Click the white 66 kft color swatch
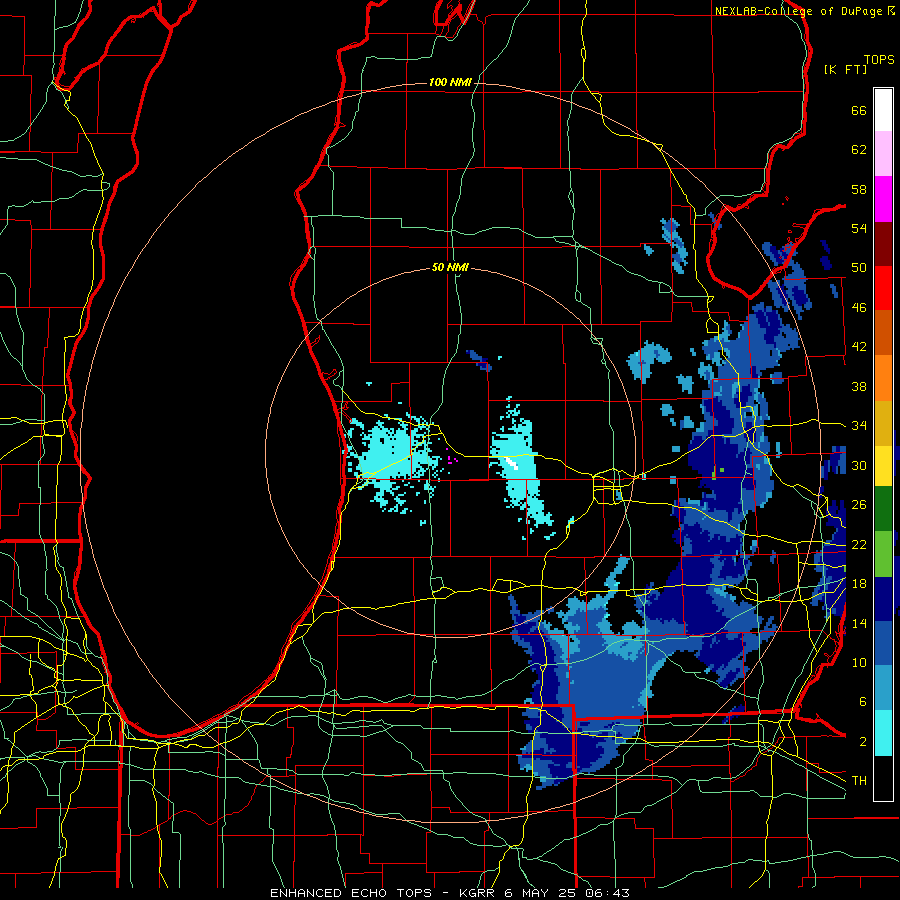 pyautogui.click(x=883, y=110)
